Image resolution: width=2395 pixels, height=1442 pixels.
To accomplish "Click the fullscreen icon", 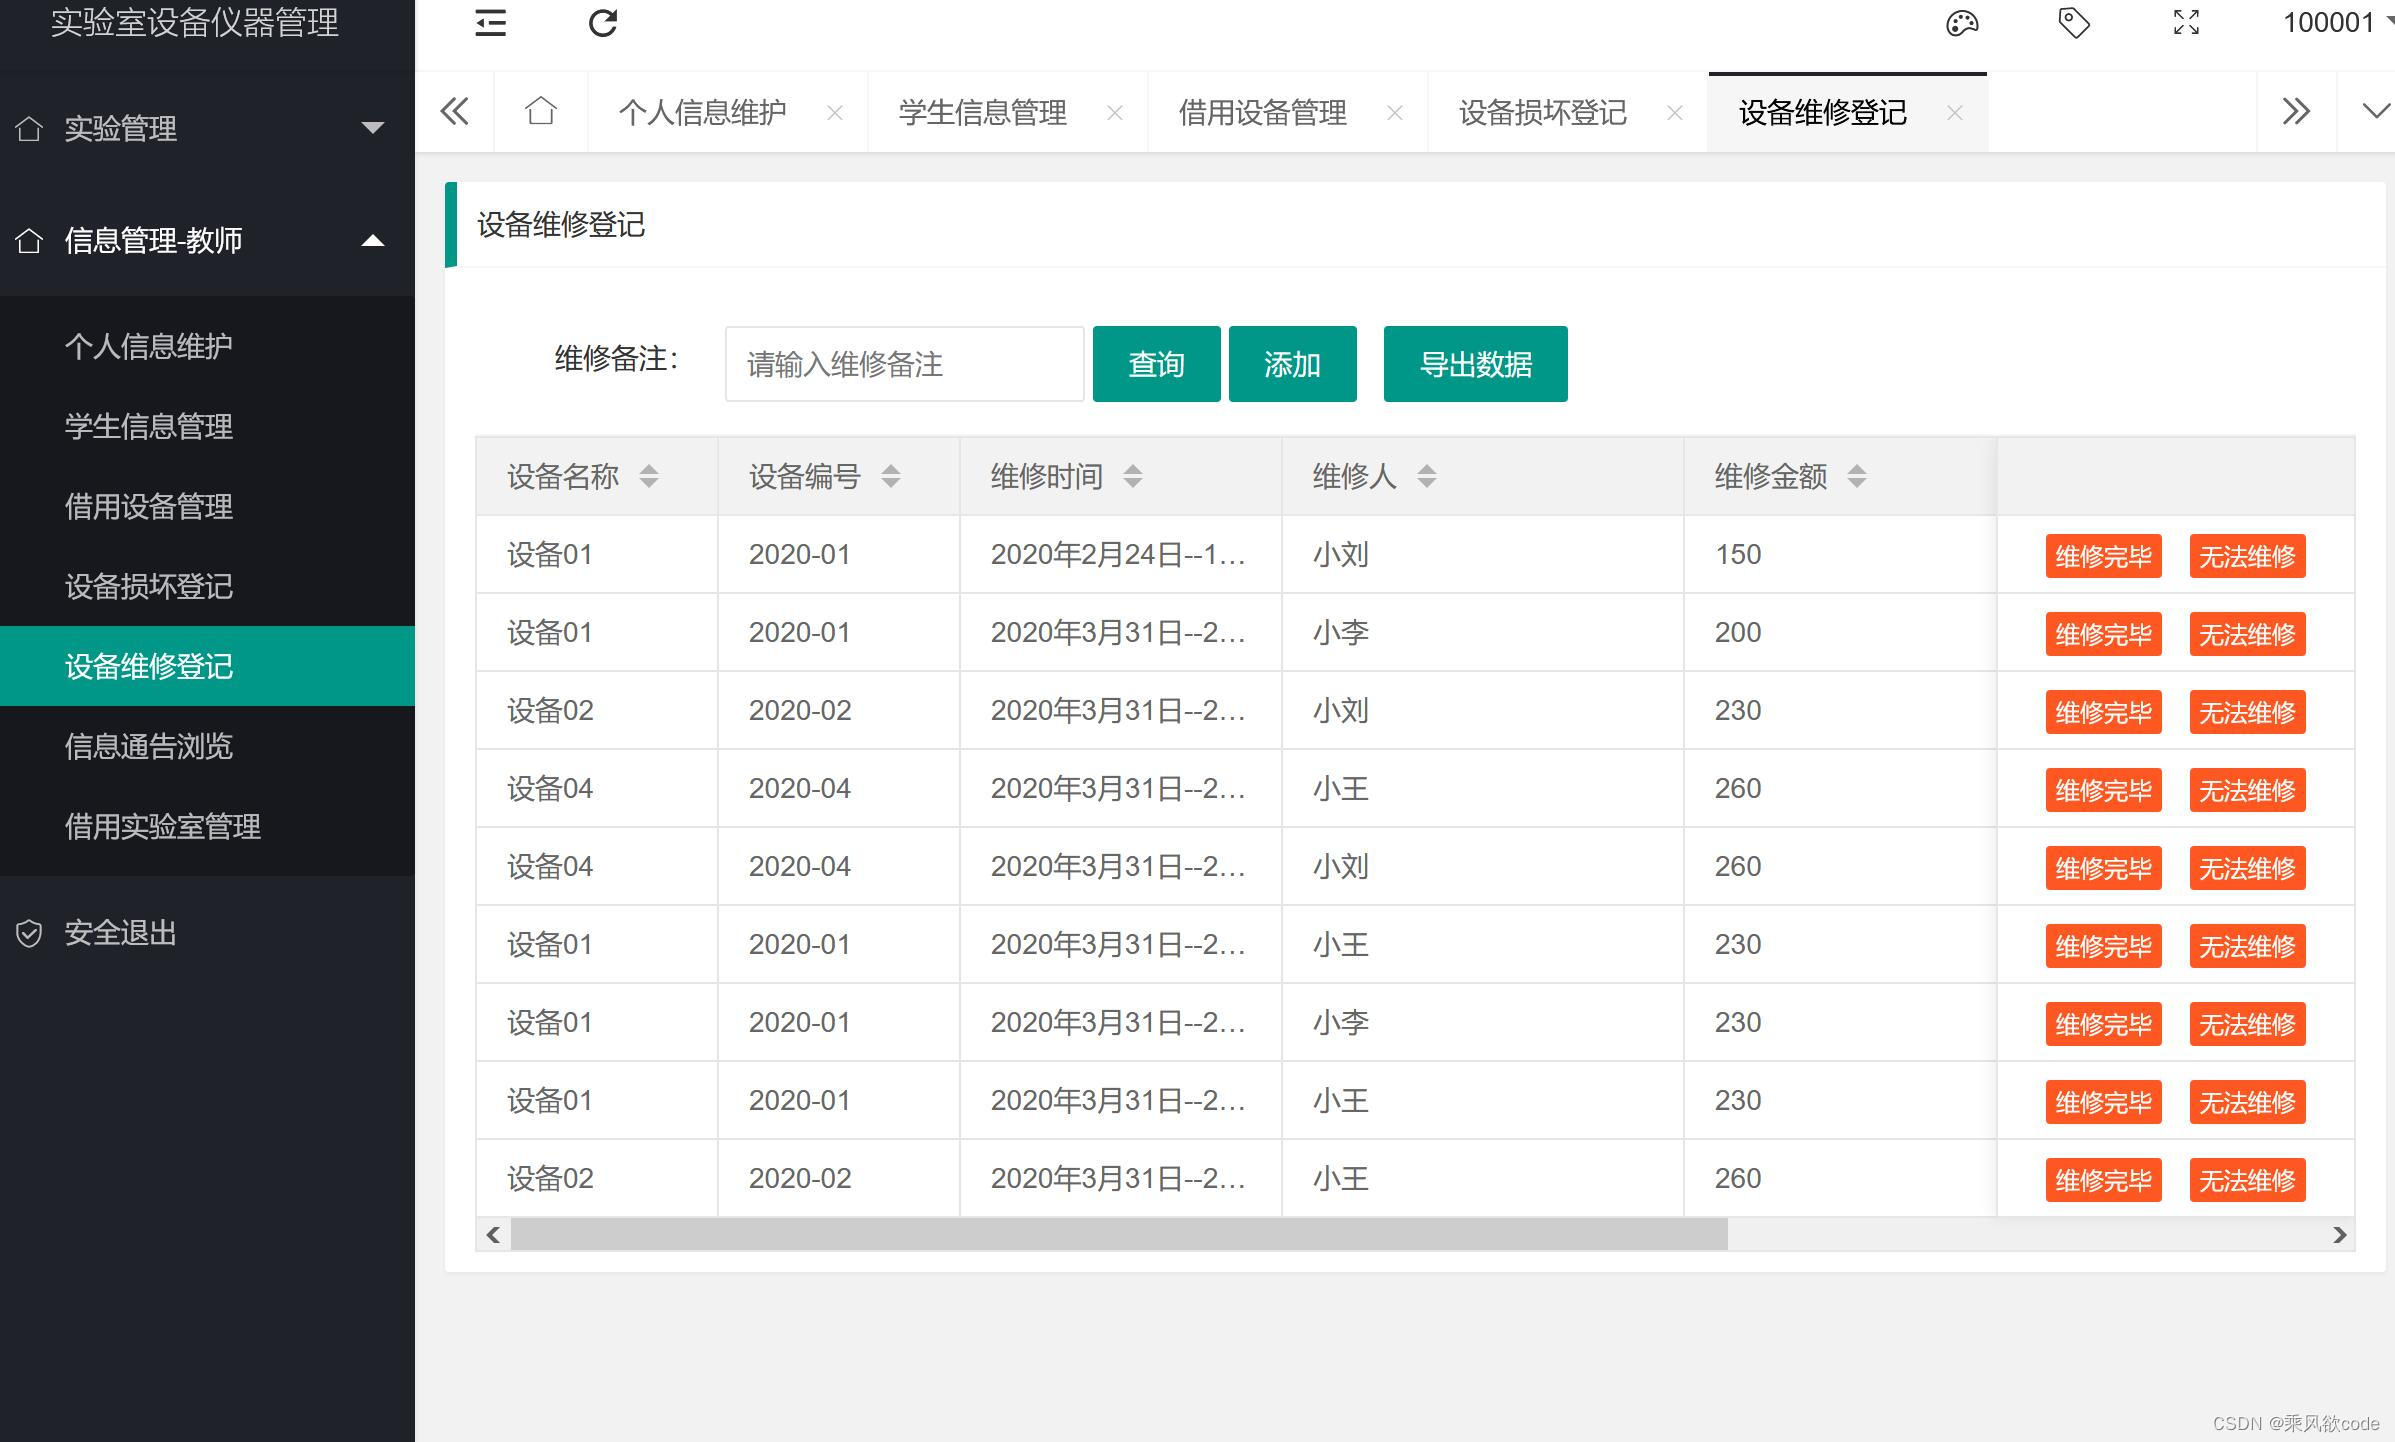I will click(x=2186, y=22).
